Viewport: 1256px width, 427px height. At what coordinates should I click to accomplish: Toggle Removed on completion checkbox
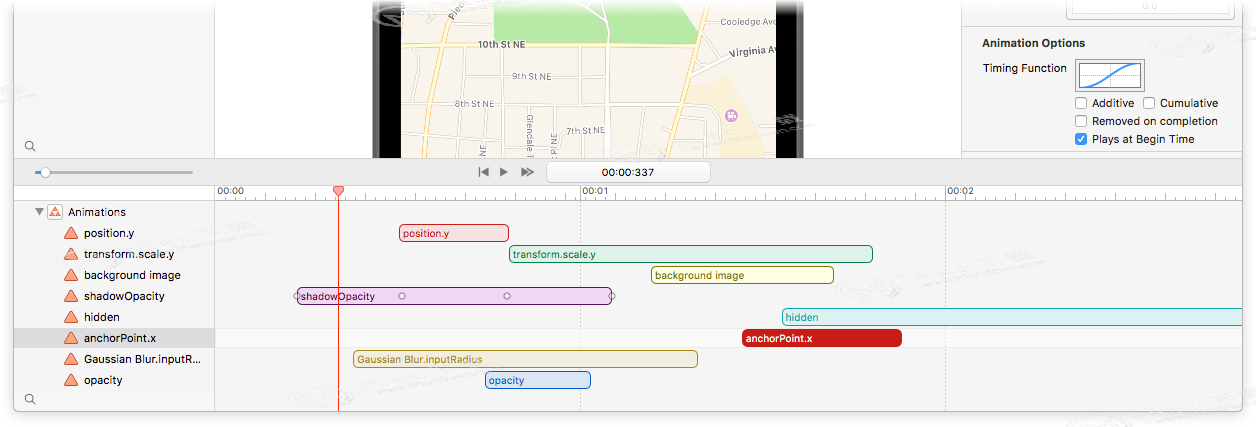pos(1081,121)
